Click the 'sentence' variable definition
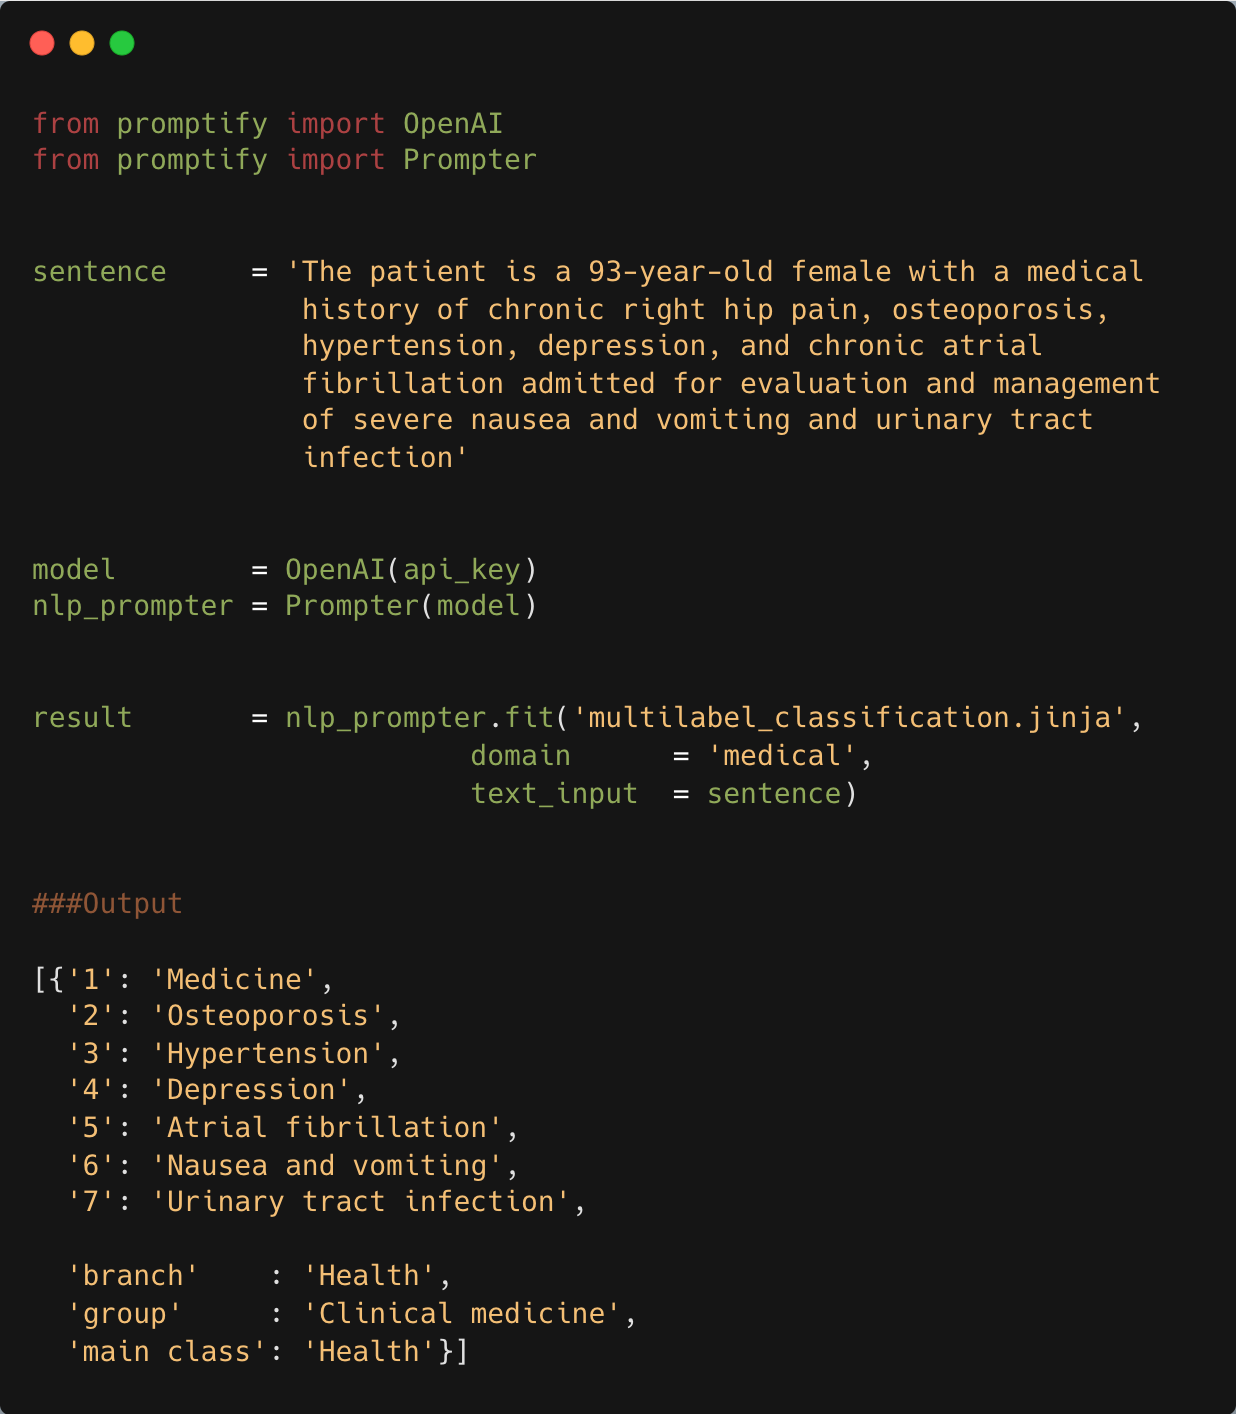Viewport: 1236px width, 1414px height. point(99,272)
